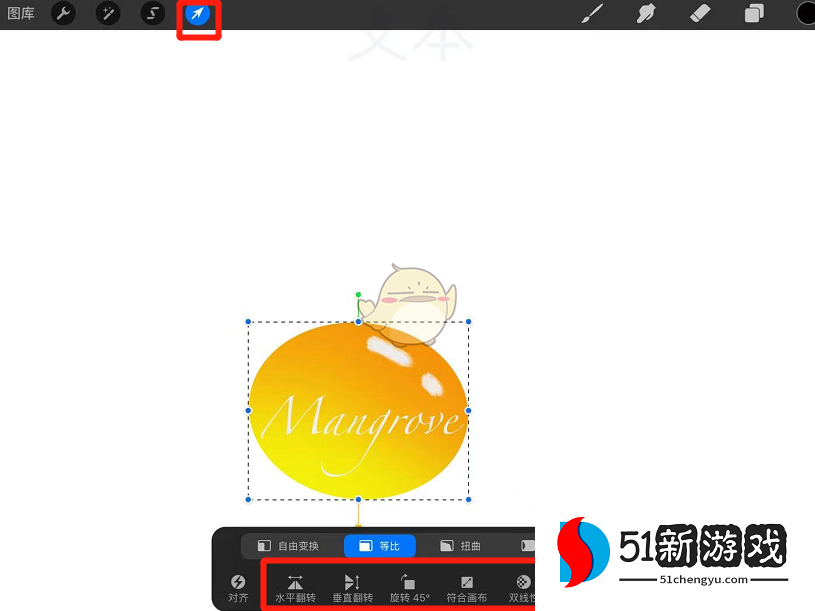
Task: Return to gallery via 图库 button
Action: pos(22,14)
